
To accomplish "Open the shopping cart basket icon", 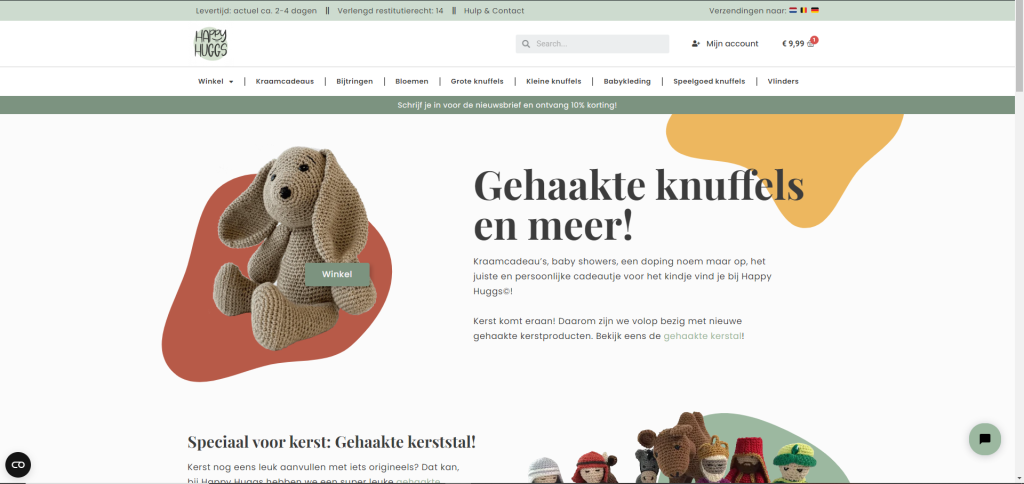I will click(810, 44).
